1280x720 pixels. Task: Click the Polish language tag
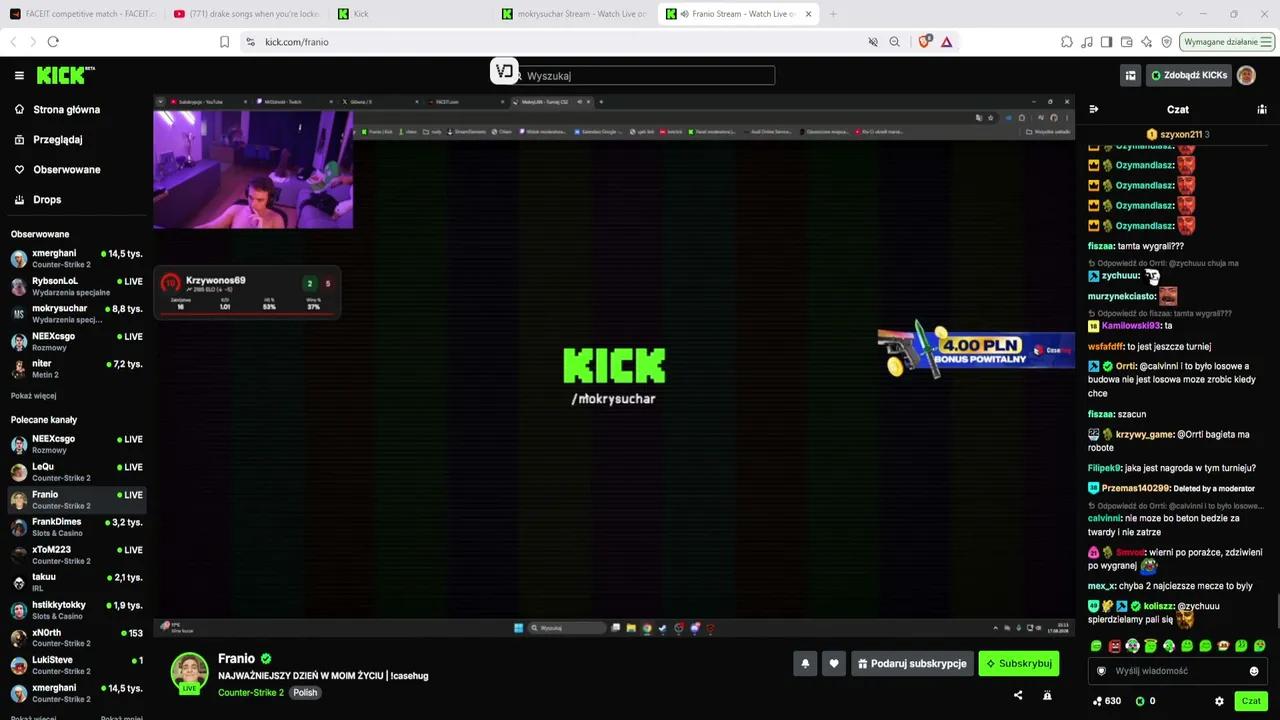[305, 693]
